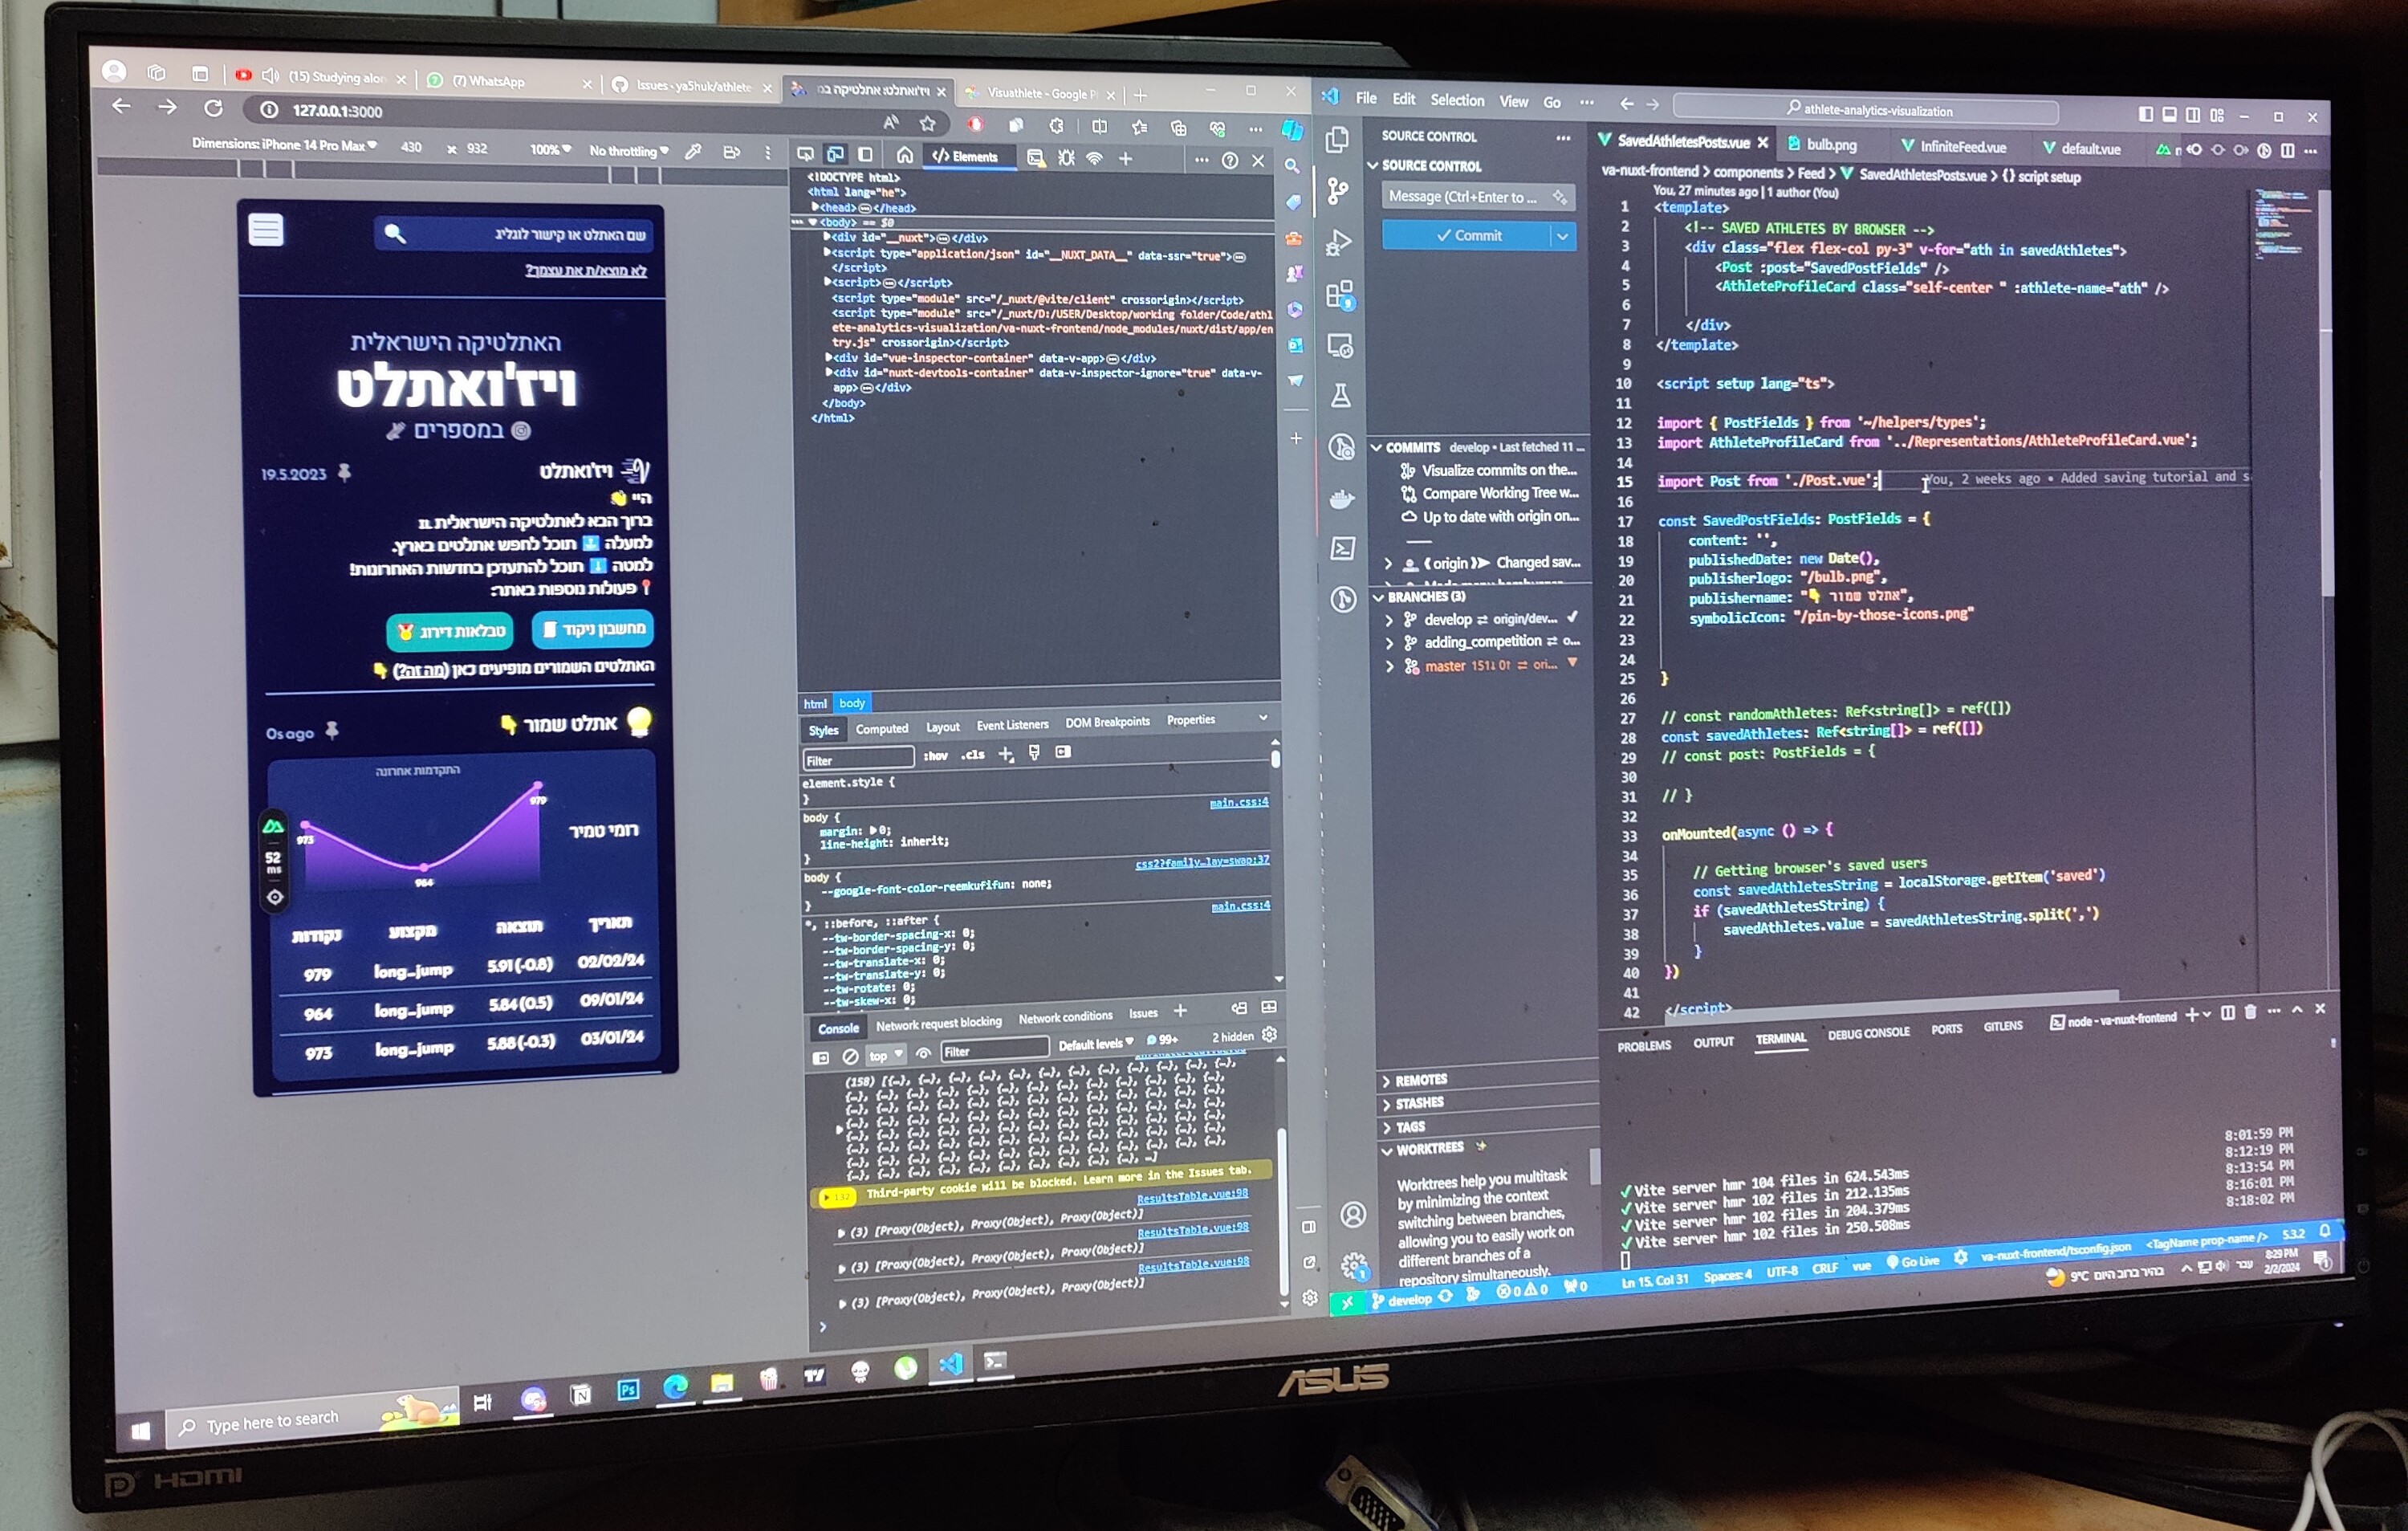Open DevTools Network conditions wifi icon
Screen dimensions: 2408x1531
point(1095,158)
